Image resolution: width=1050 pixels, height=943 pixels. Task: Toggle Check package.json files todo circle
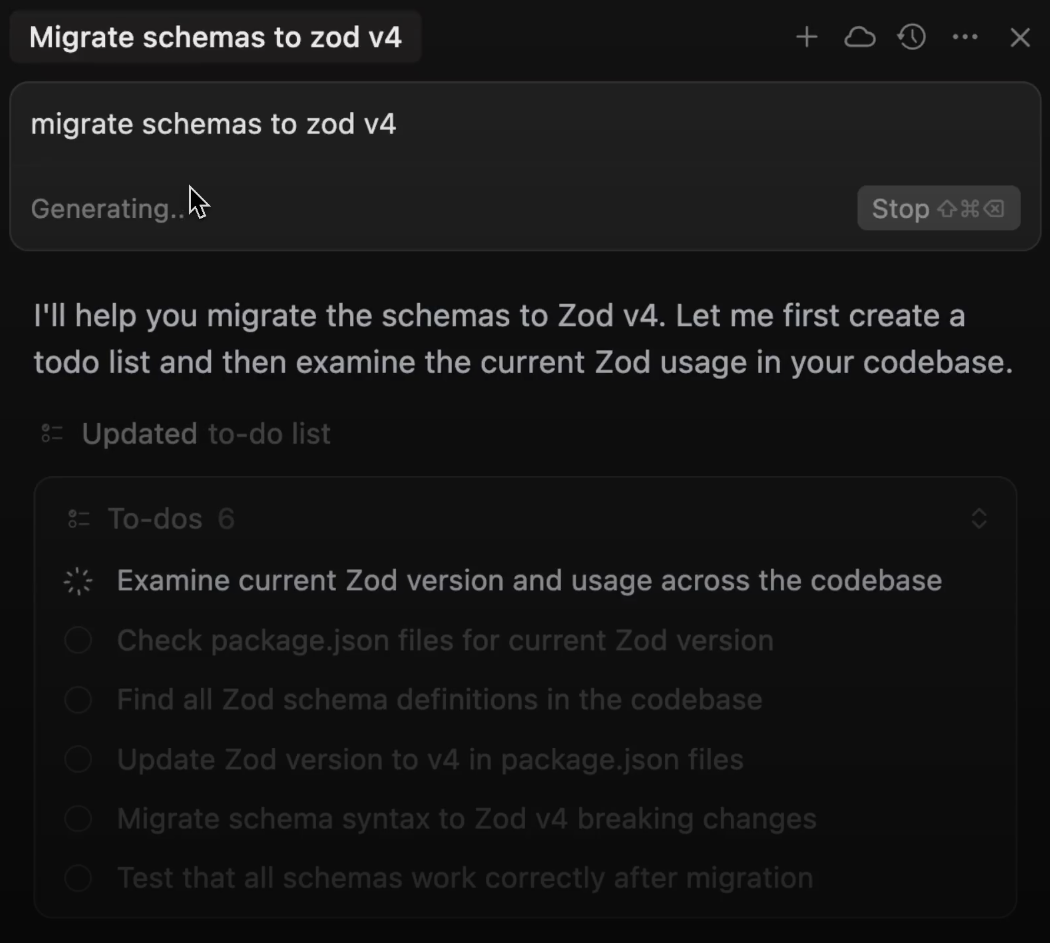pyautogui.click(x=78, y=641)
